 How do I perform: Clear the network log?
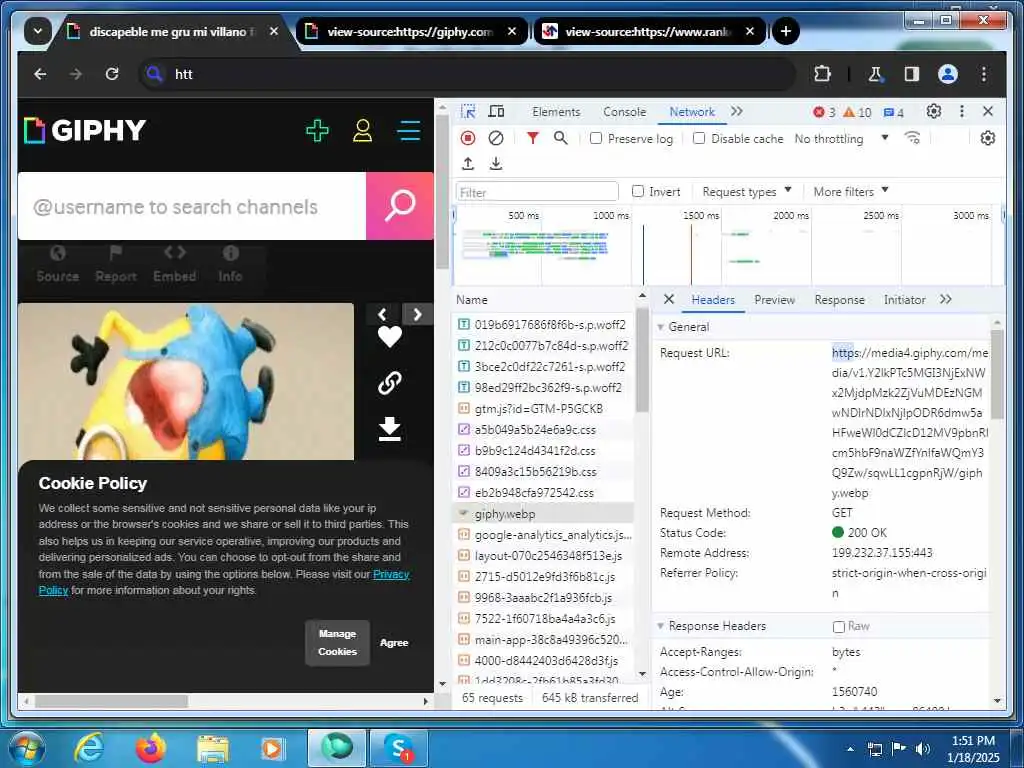(x=496, y=138)
